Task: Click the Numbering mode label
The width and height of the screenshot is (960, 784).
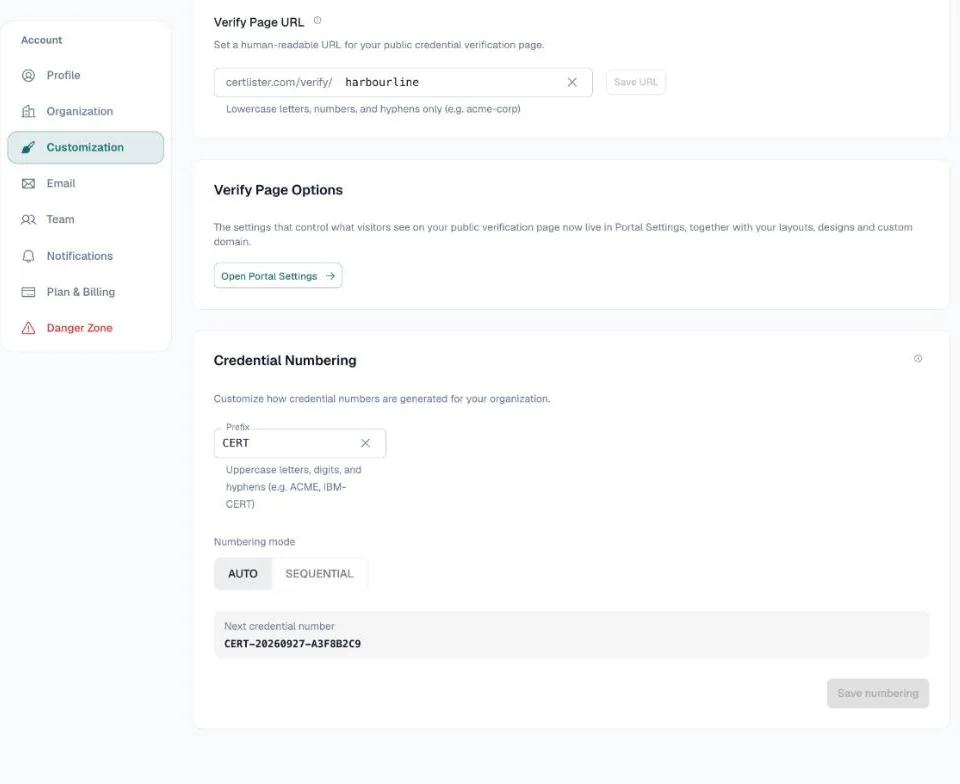Action: [254, 542]
